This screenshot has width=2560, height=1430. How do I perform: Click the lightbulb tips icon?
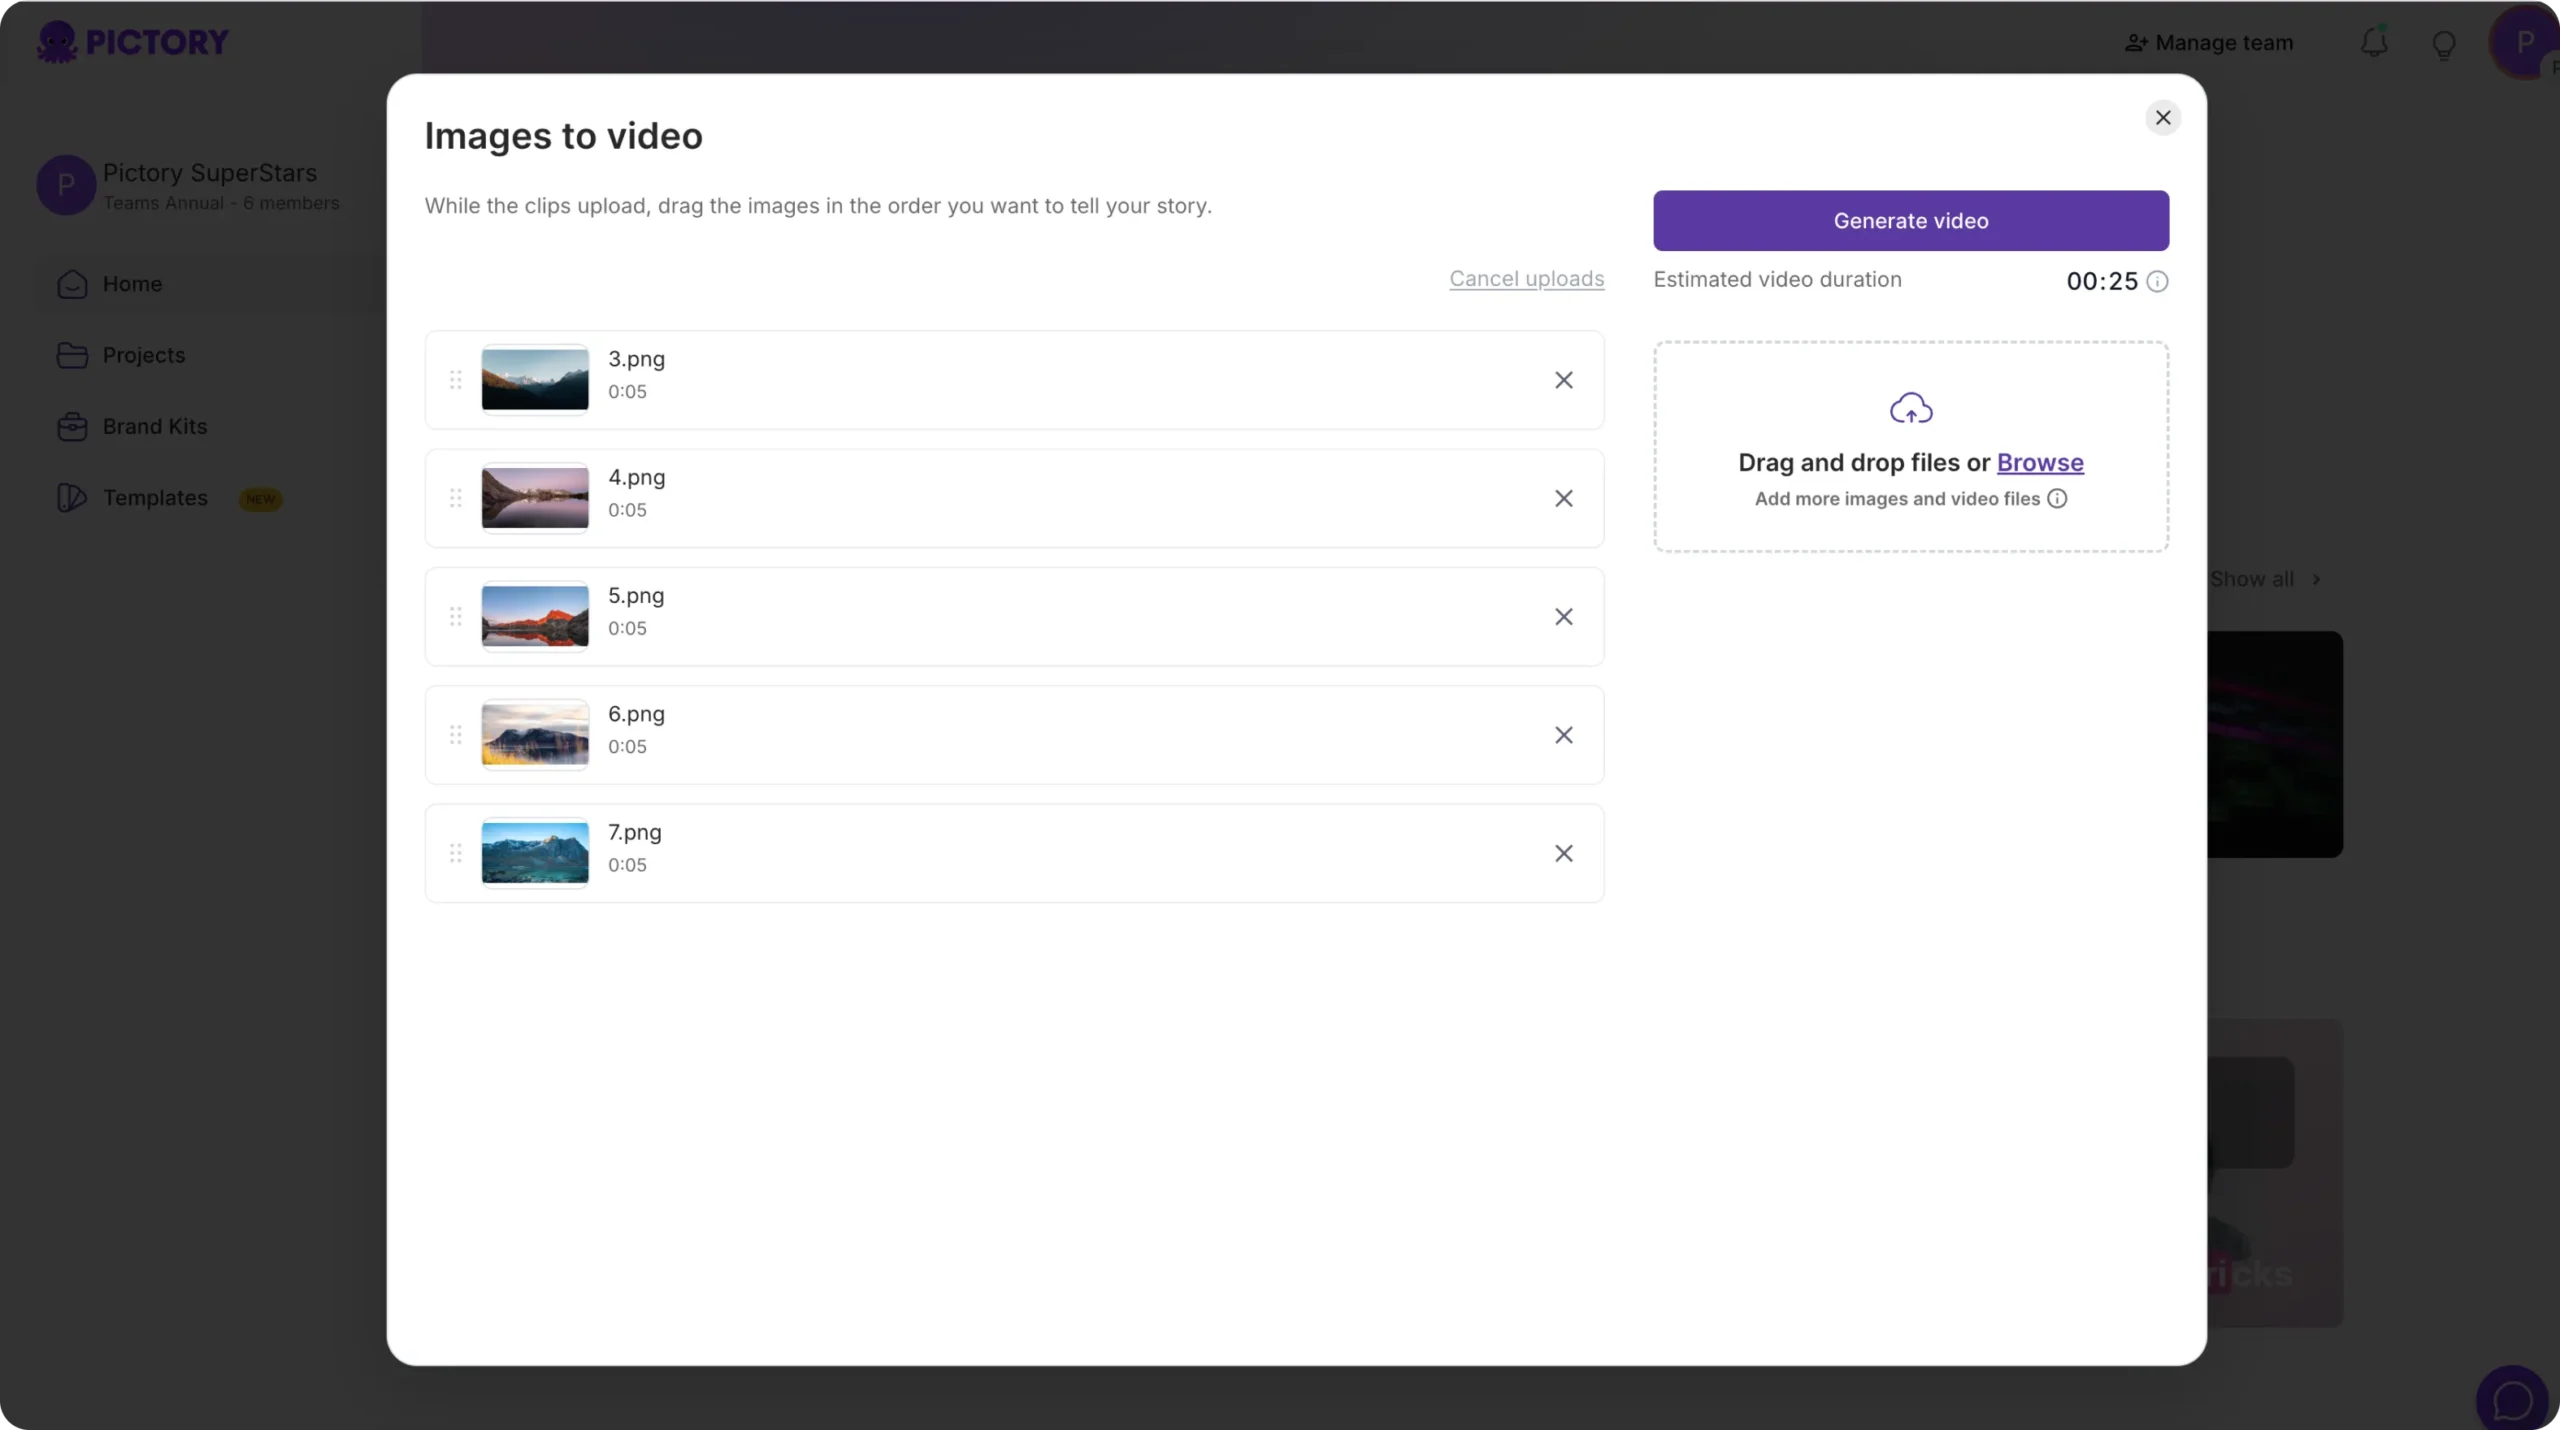coord(2443,45)
